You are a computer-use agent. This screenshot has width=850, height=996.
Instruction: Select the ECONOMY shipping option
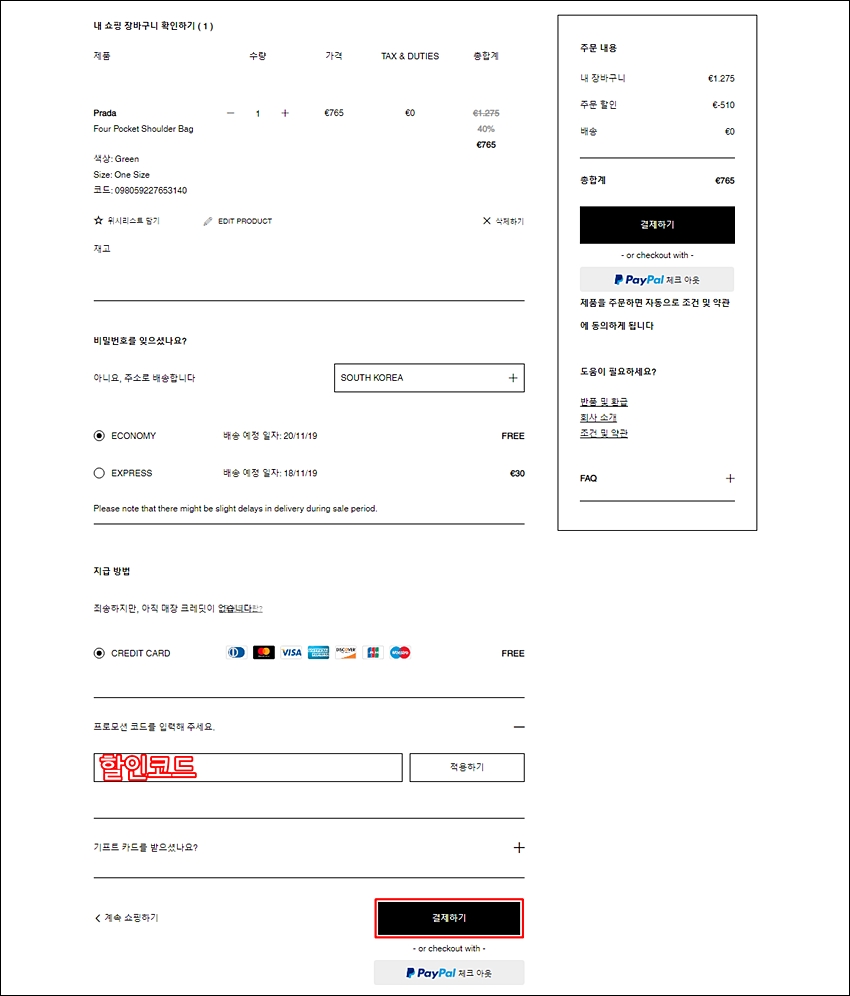99,436
